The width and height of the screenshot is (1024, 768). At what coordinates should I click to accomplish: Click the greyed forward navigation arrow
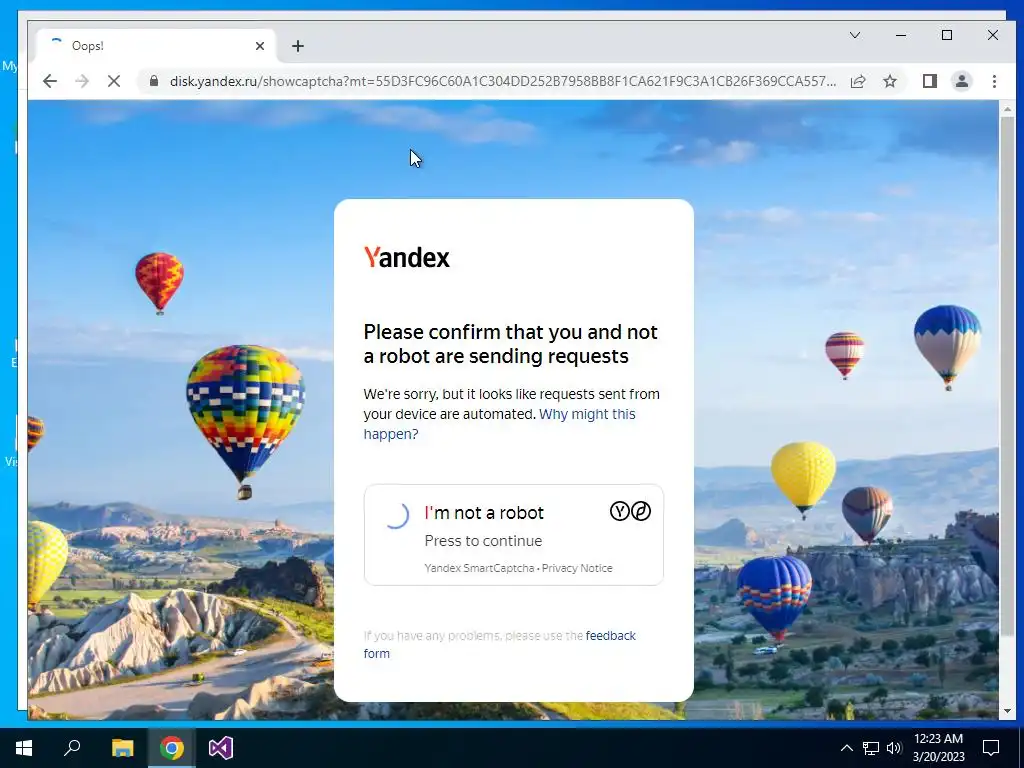(82, 81)
